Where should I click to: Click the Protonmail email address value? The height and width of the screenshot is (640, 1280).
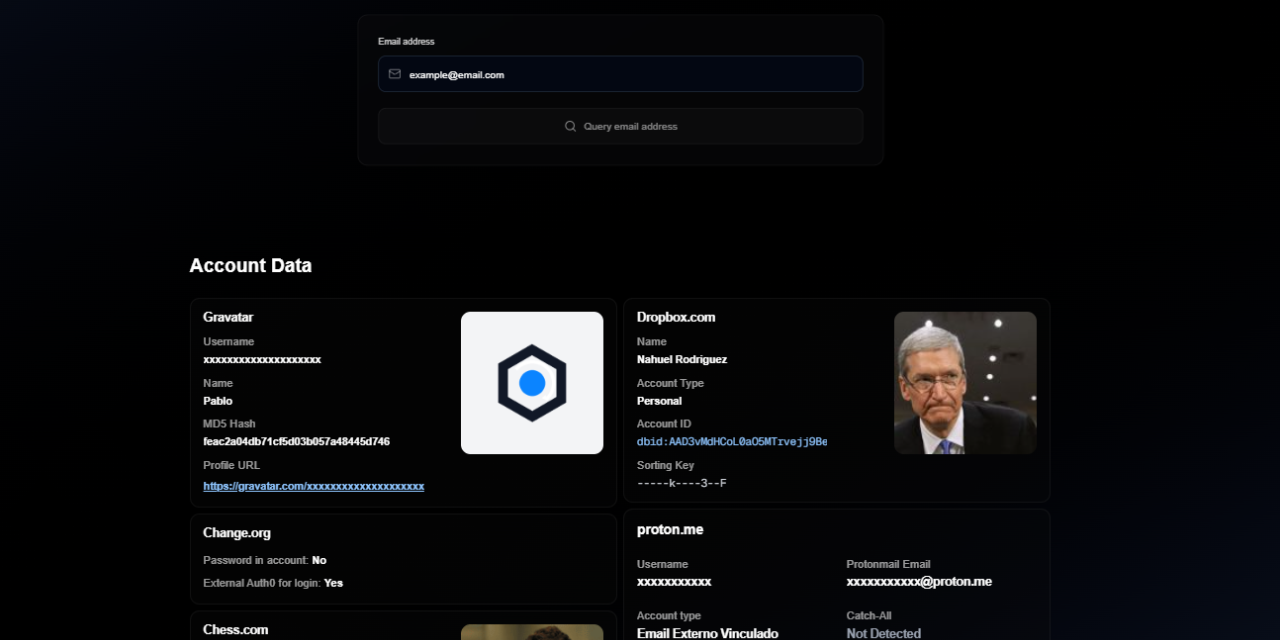[x=919, y=582]
